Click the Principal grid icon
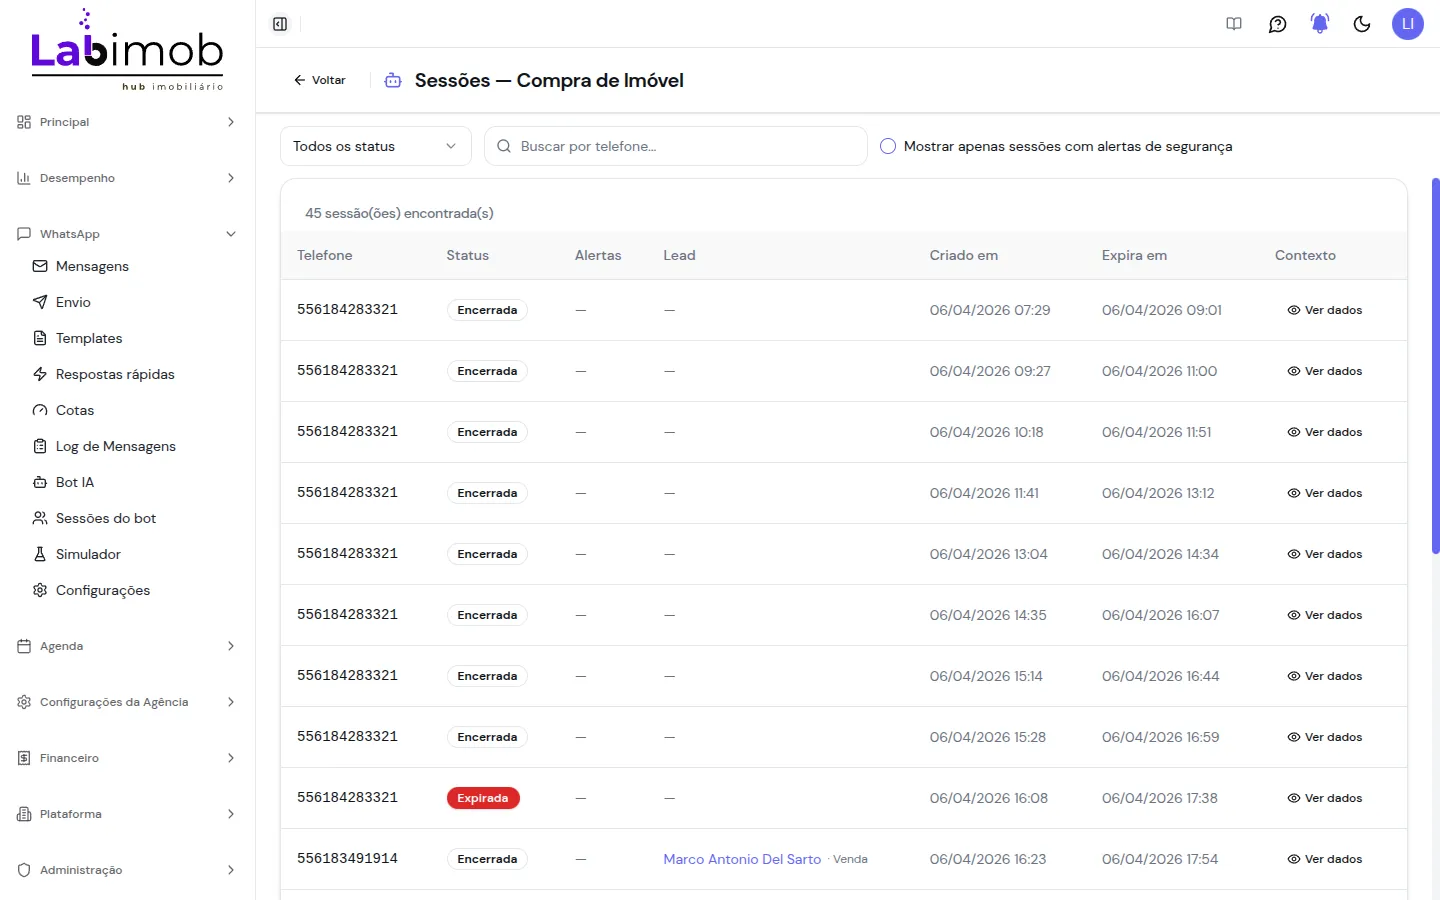 click(24, 122)
